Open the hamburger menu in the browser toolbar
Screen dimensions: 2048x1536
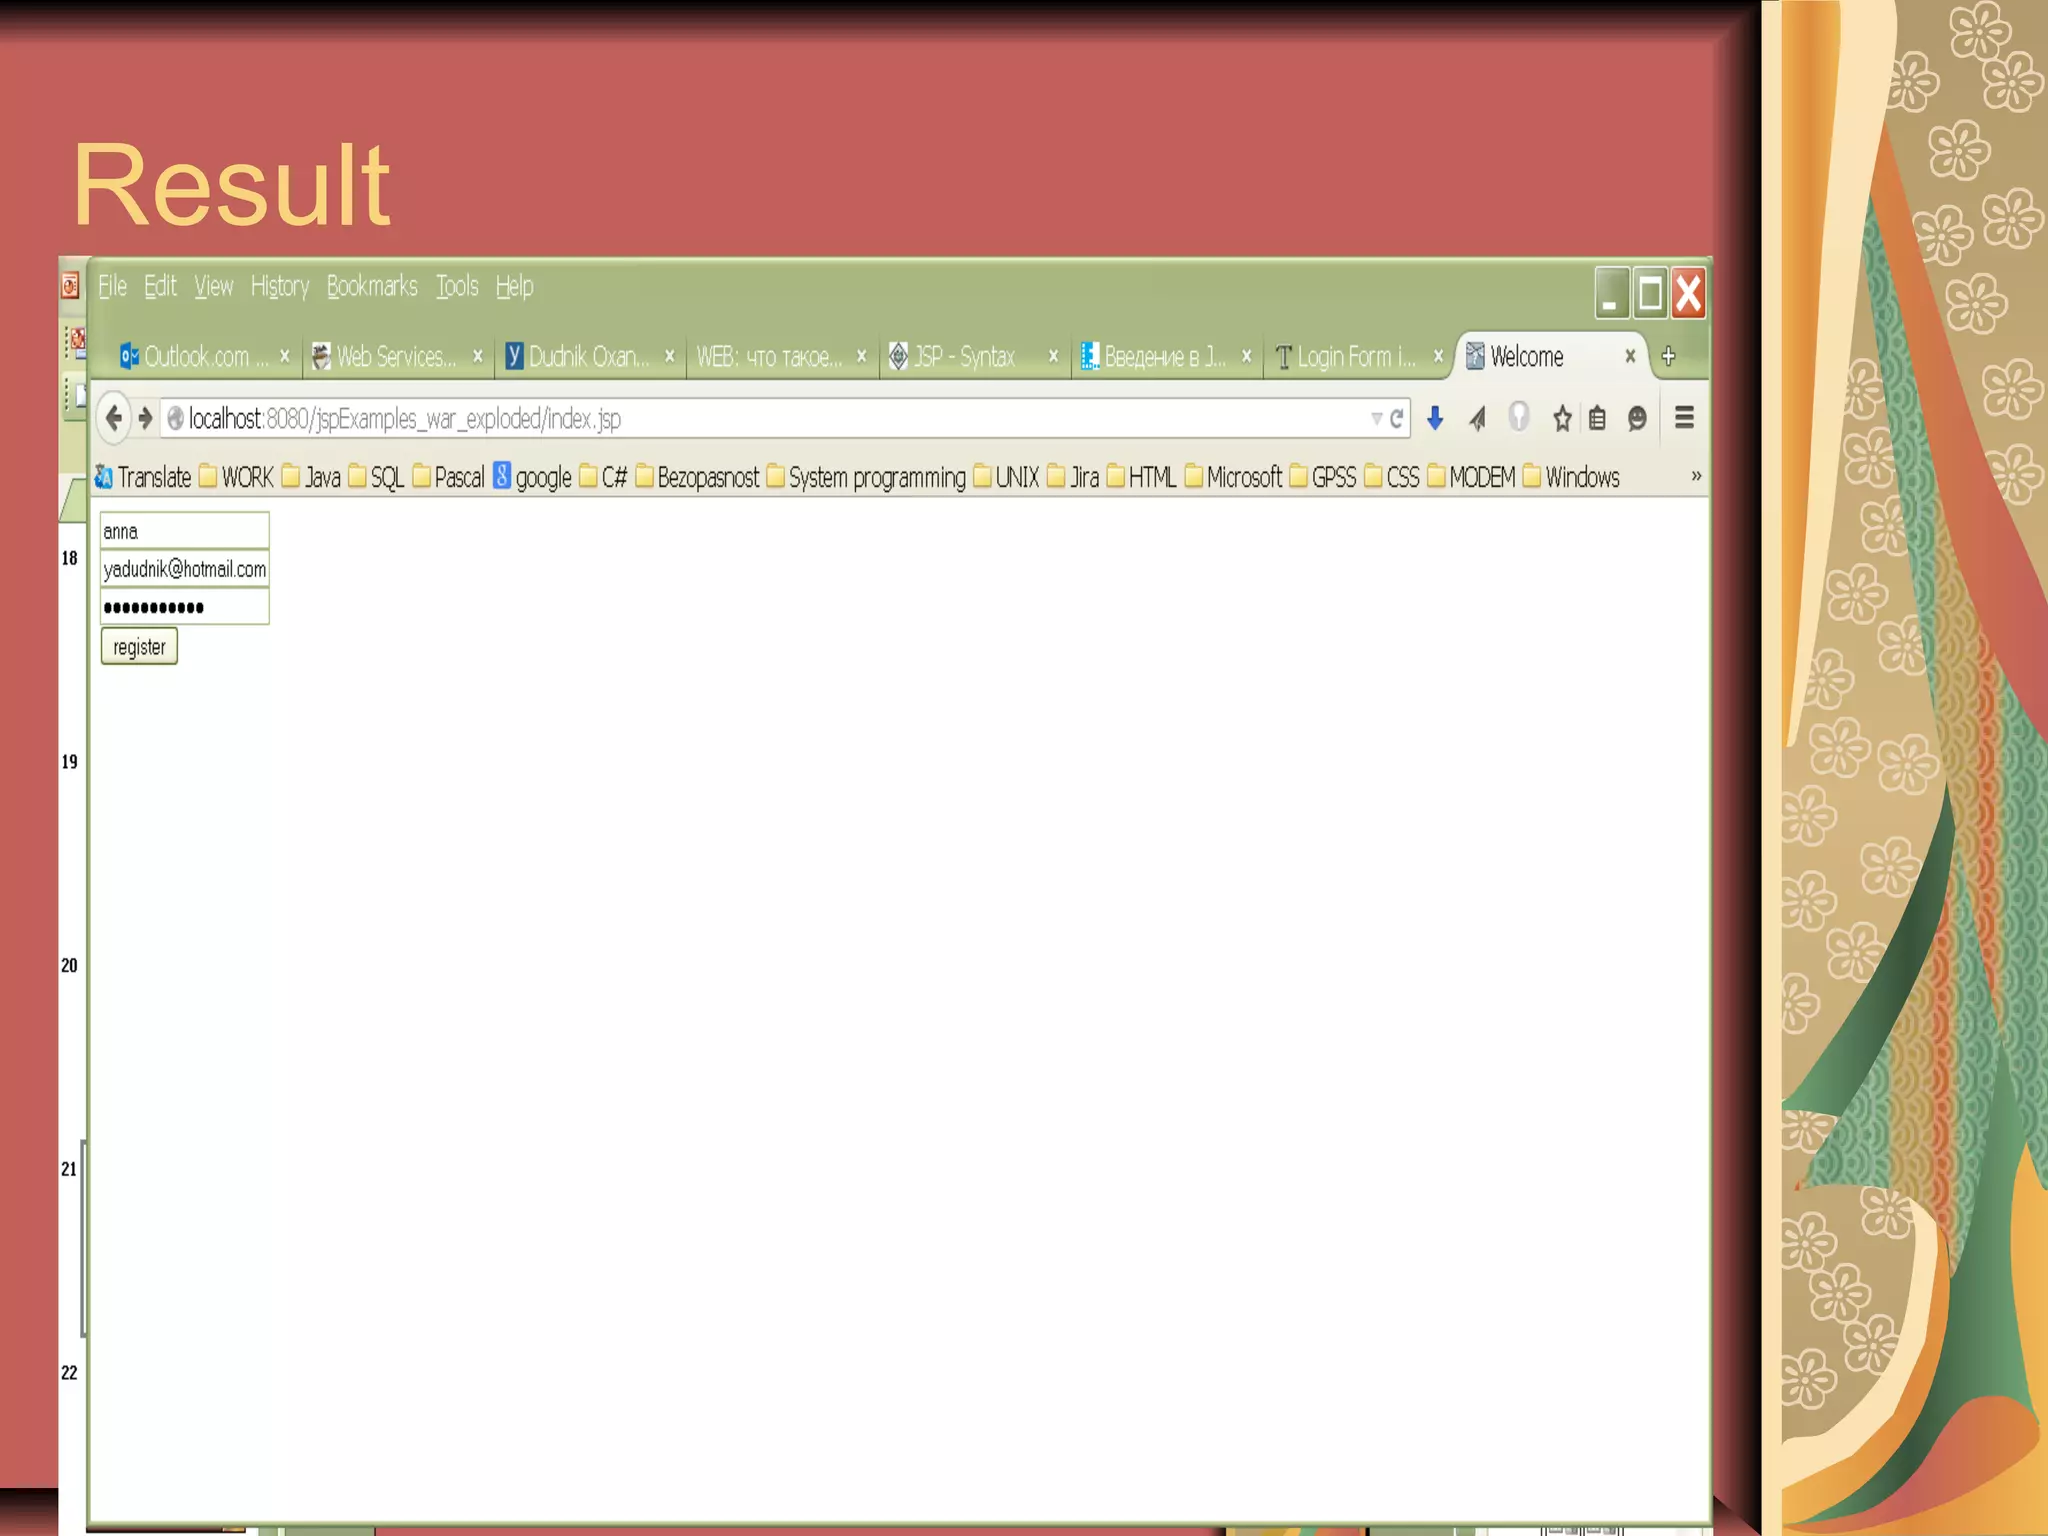tap(1685, 418)
